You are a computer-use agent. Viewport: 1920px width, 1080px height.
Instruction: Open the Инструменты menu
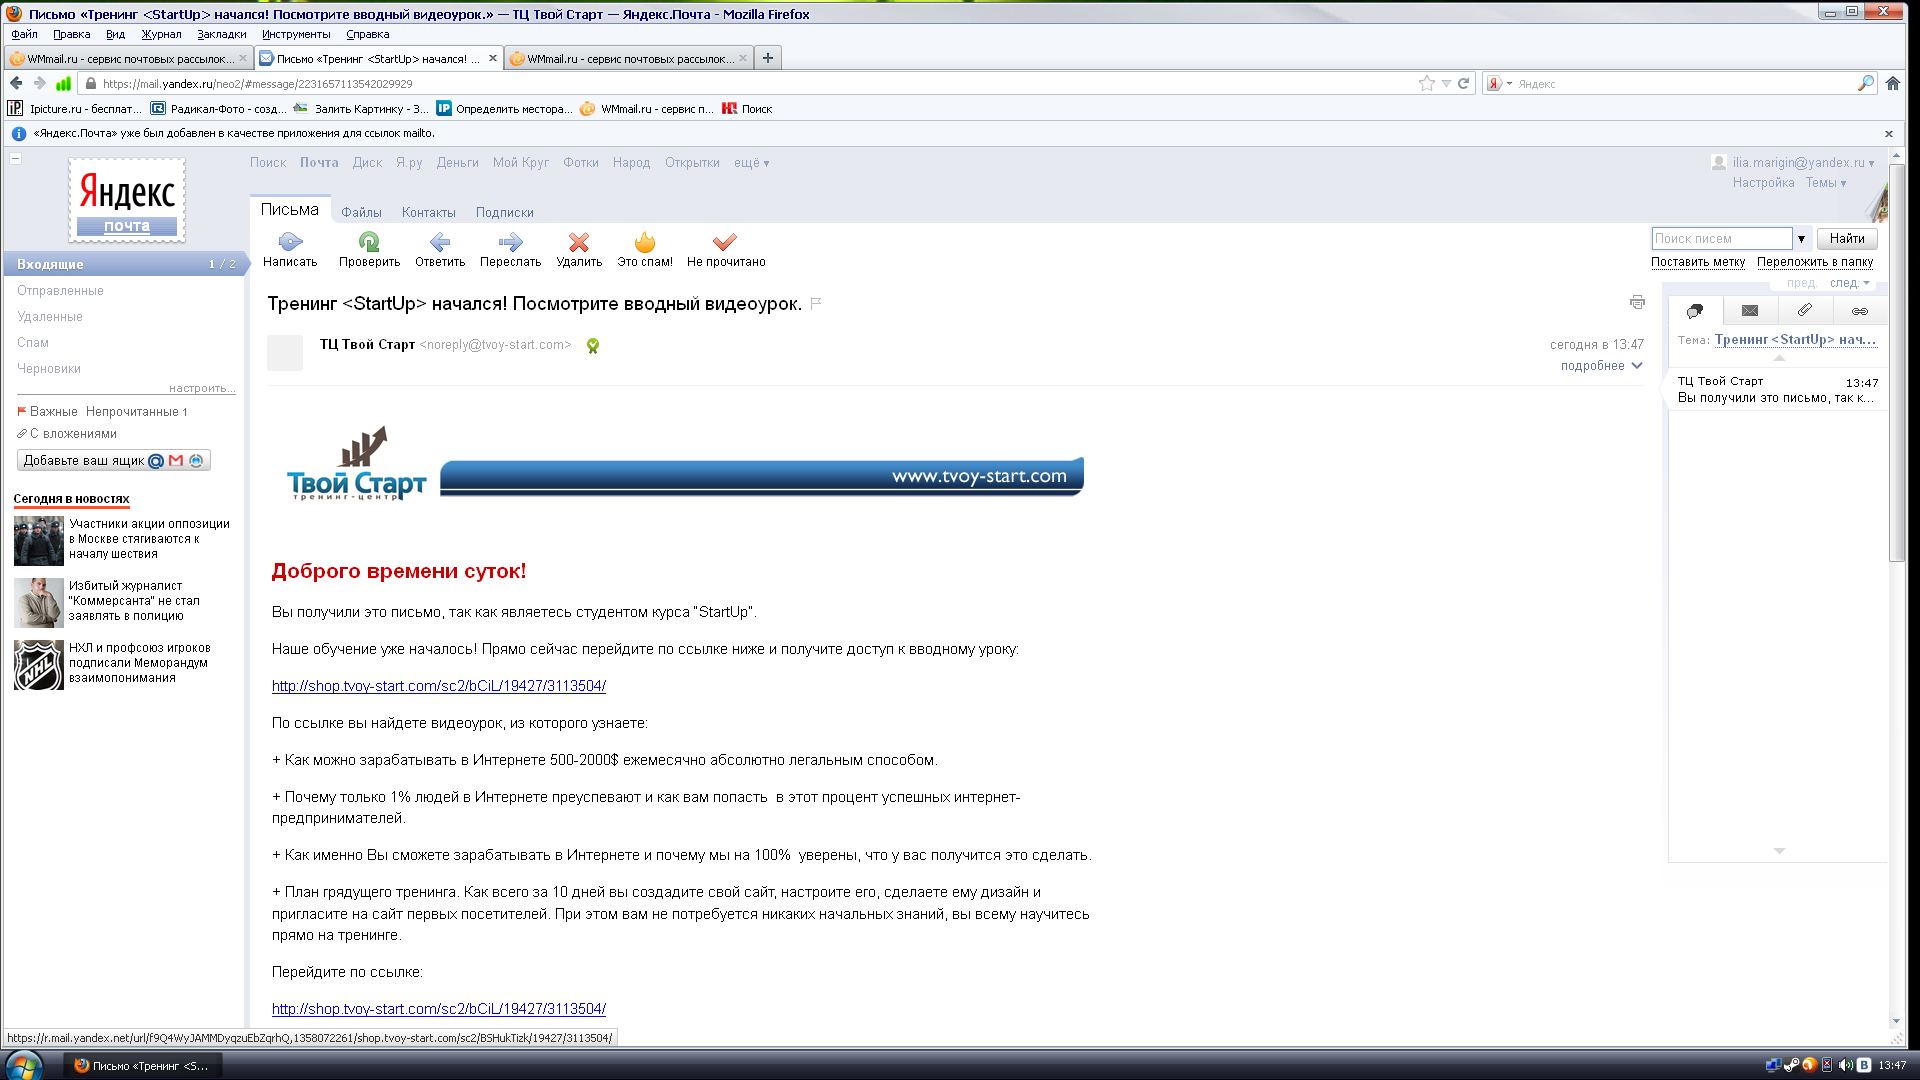click(x=296, y=34)
